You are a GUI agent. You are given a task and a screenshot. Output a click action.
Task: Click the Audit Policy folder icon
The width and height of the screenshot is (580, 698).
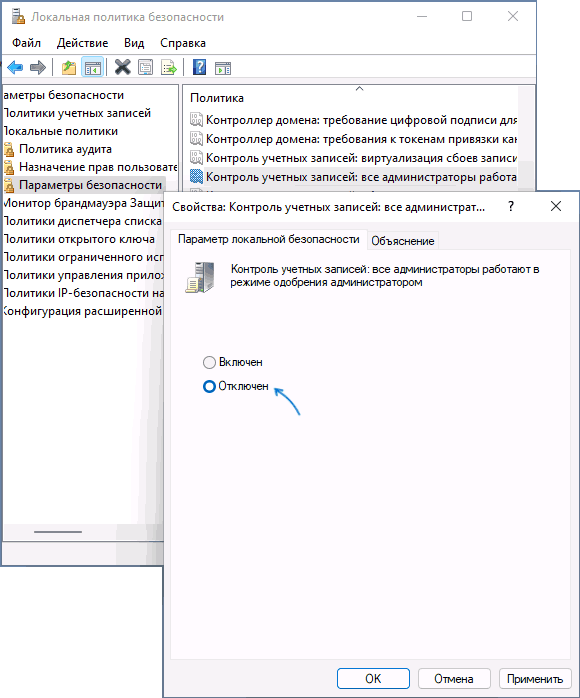point(9,149)
